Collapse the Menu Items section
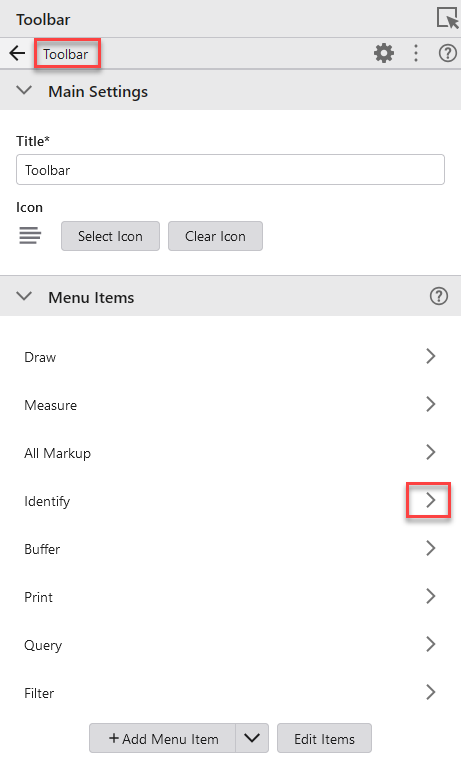 pyautogui.click(x=24, y=296)
